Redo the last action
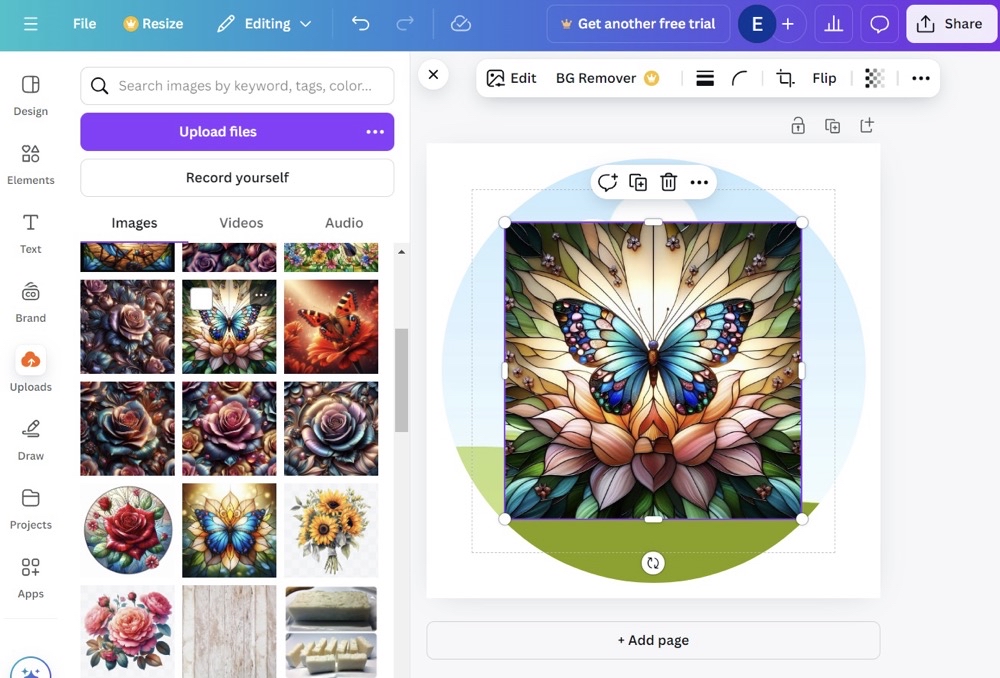Screen dimensions: 1000x678 coord(405,24)
